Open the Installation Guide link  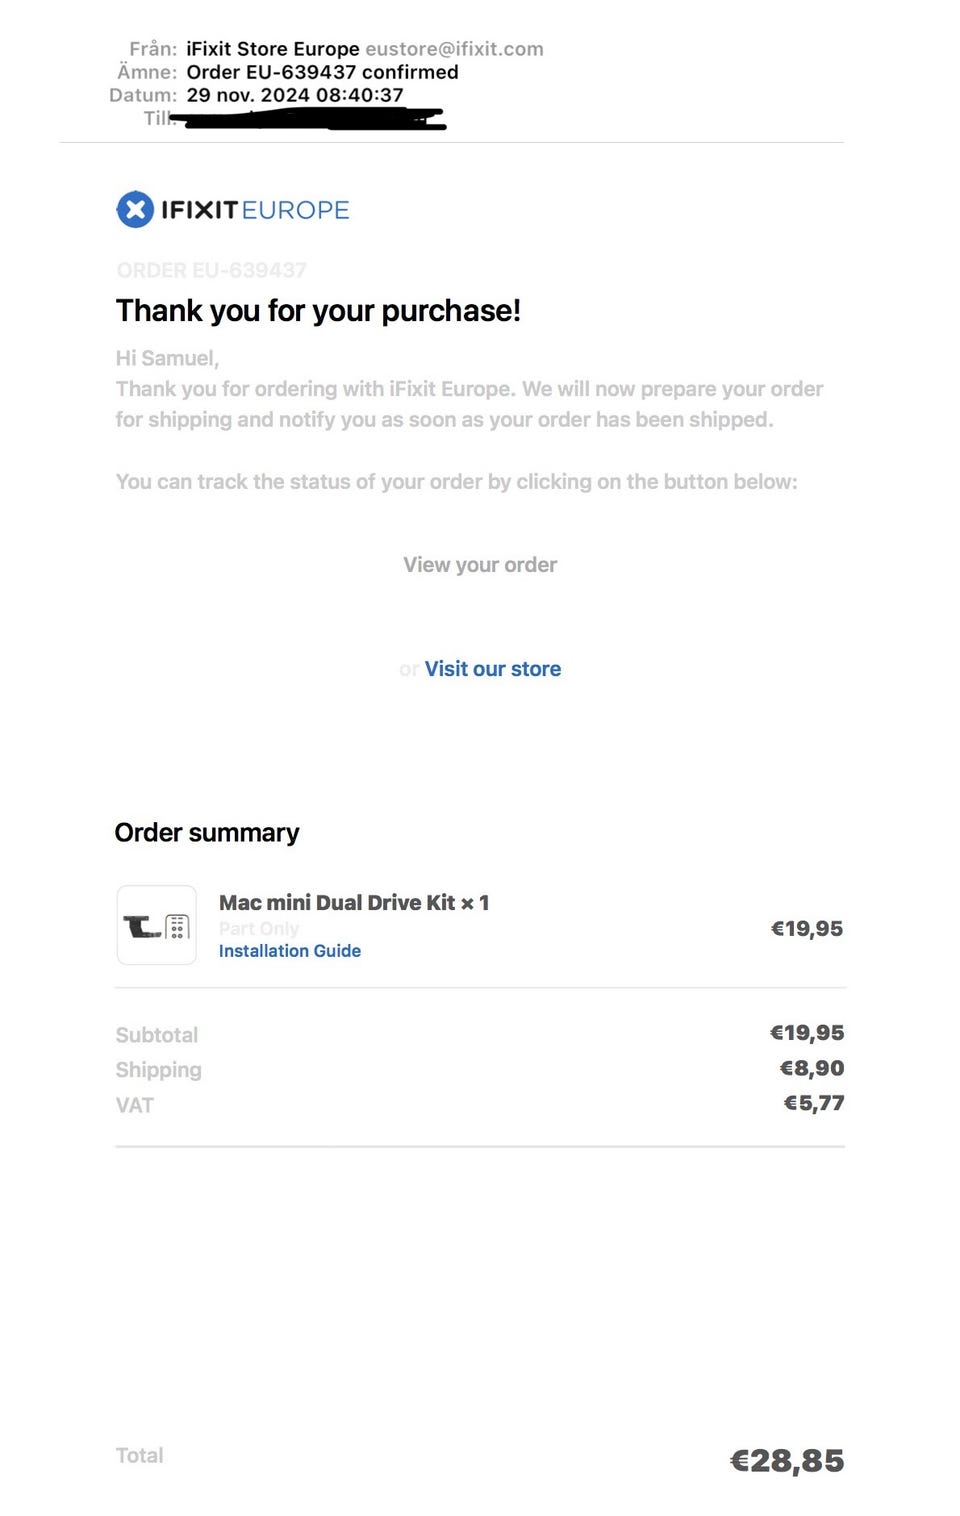click(290, 951)
